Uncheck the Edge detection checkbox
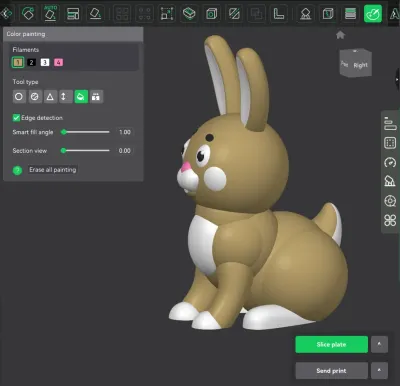Viewport: 400px width, 386px height. (16, 118)
